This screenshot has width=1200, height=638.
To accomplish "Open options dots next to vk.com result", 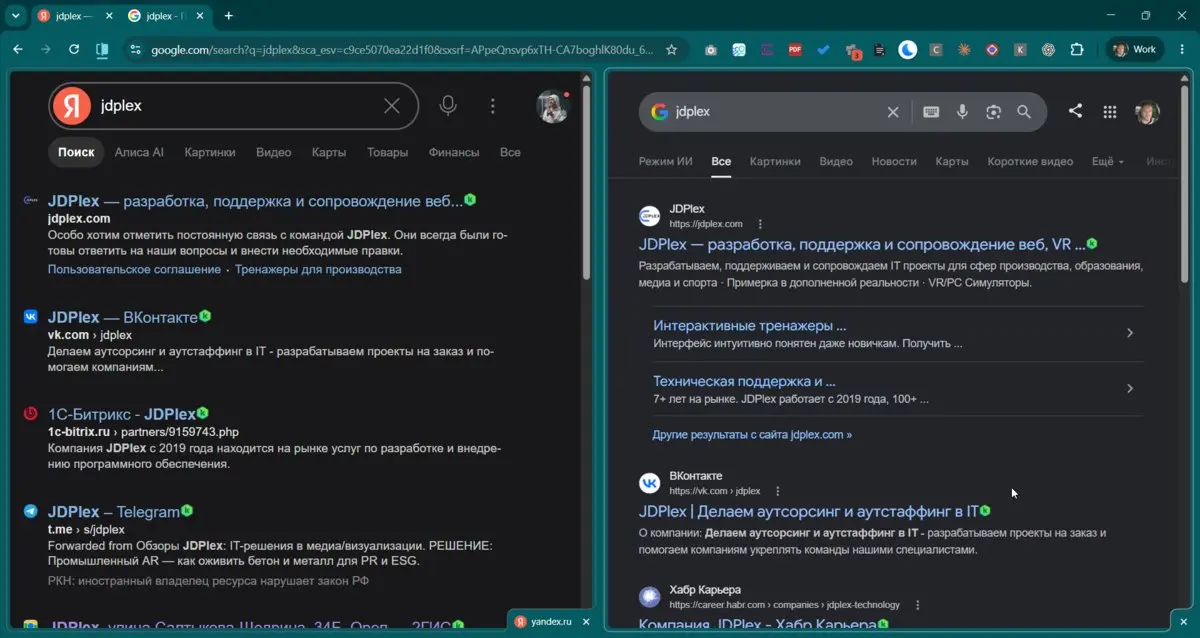I will point(778,491).
